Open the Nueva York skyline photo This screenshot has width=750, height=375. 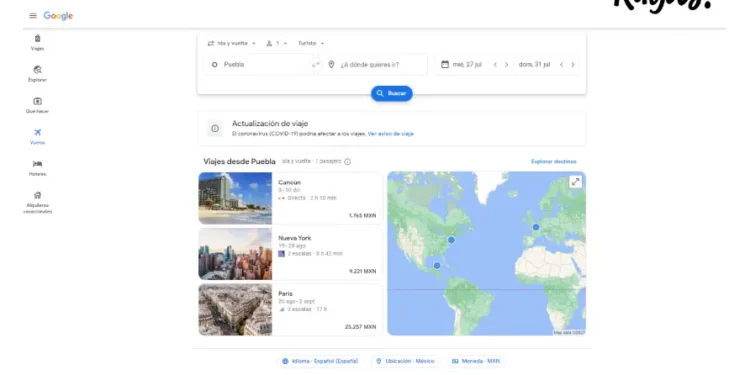[x=235, y=254]
